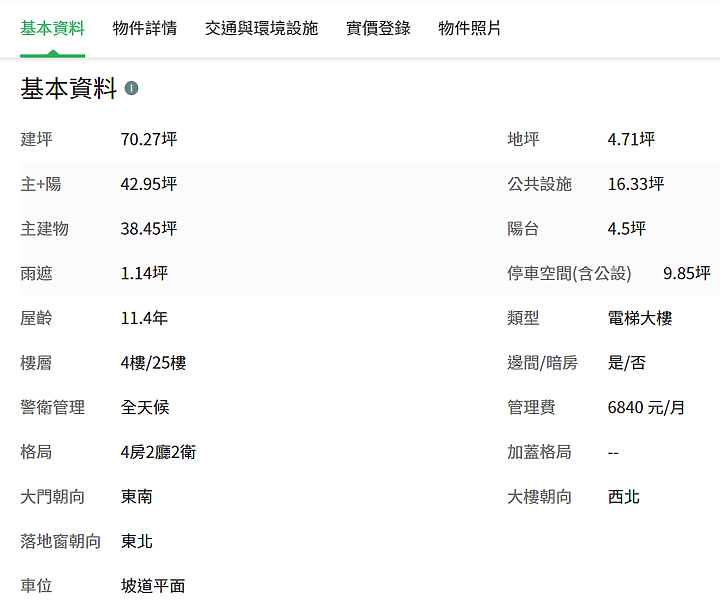Screen dimensions: 720x604
Task: Click the 警衛管理 label
Action: [52, 407]
